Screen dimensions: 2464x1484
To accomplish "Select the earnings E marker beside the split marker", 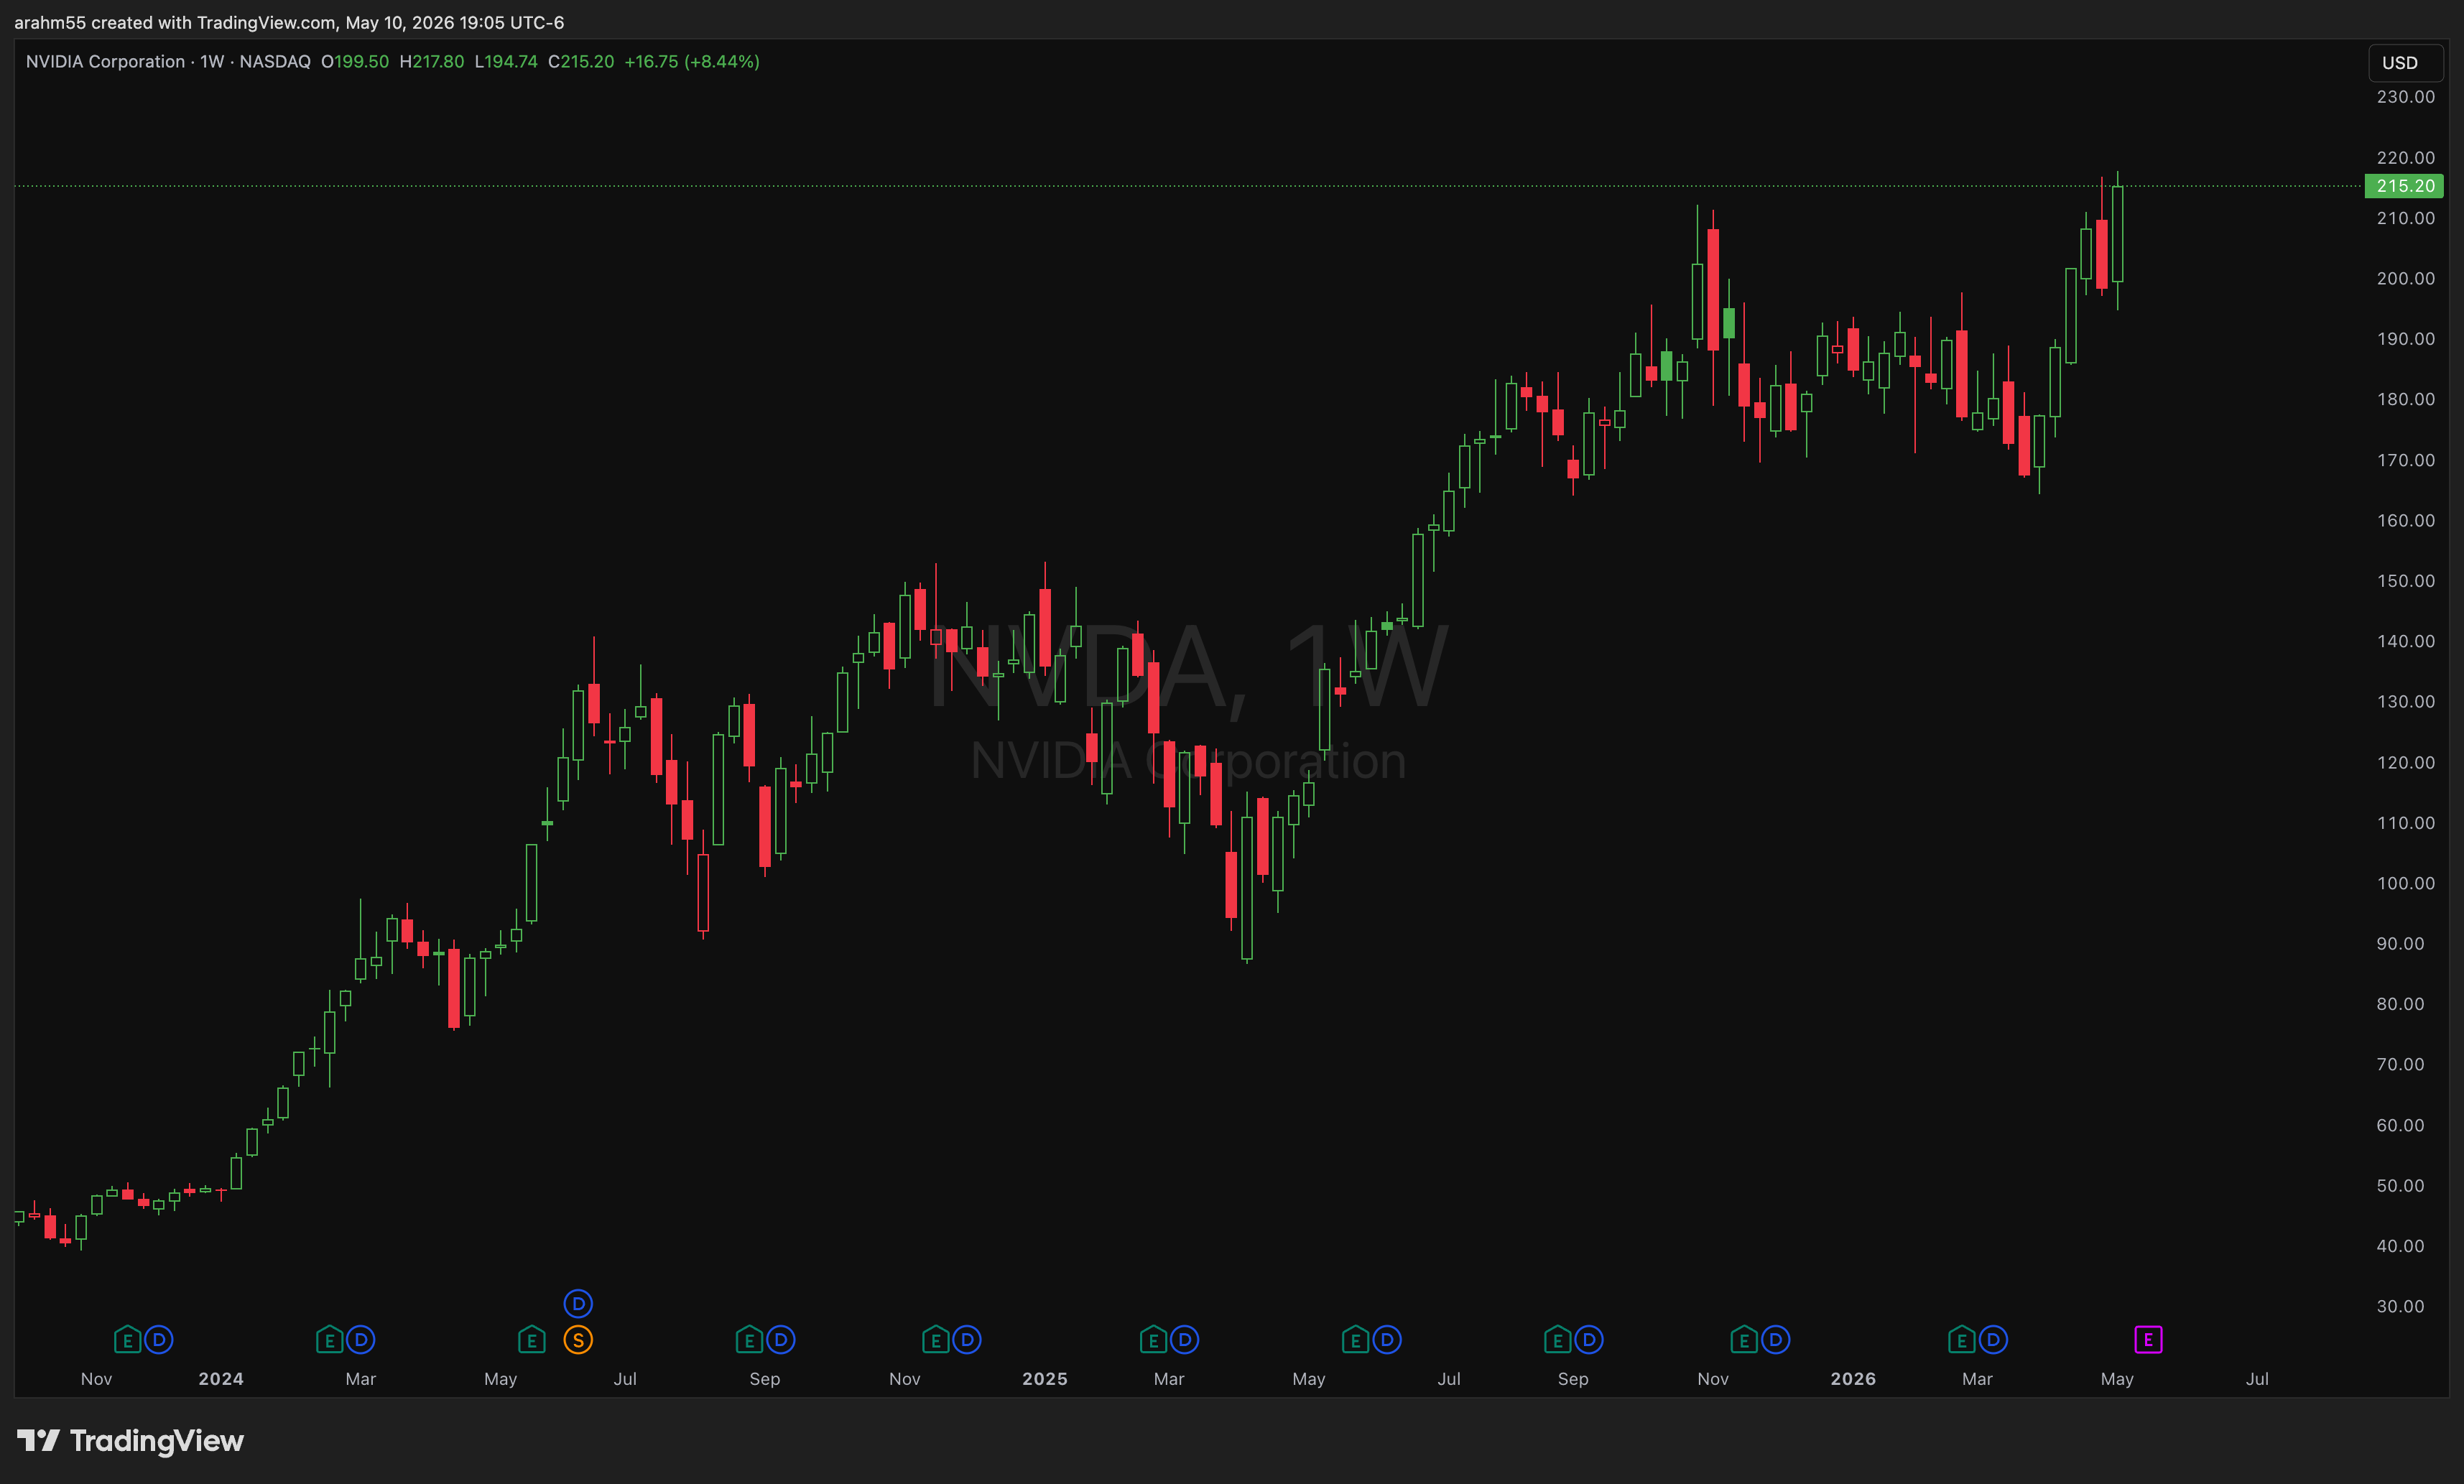I will (532, 1339).
